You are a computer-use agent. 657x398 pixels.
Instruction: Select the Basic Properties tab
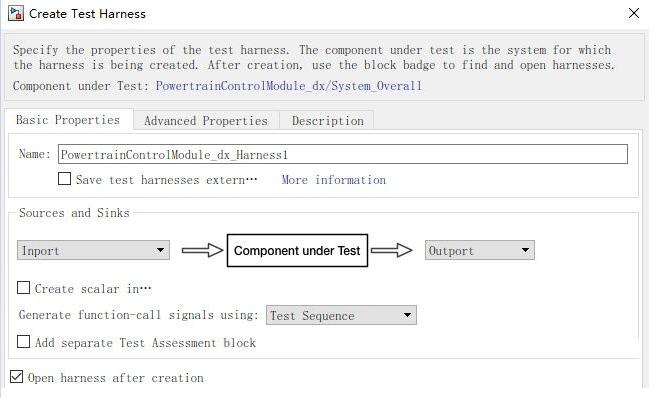pyautogui.click(x=68, y=120)
